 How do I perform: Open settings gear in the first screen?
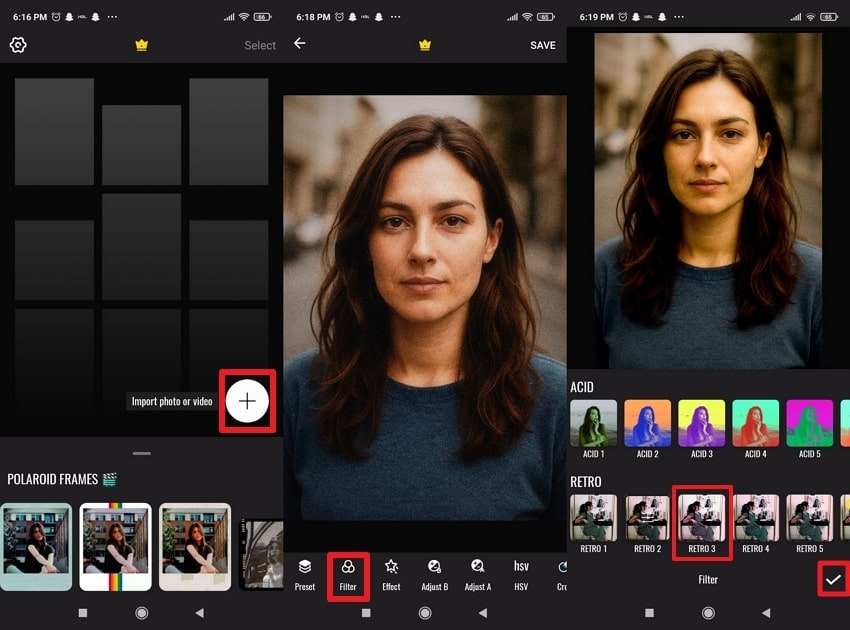click(x=18, y=45)
